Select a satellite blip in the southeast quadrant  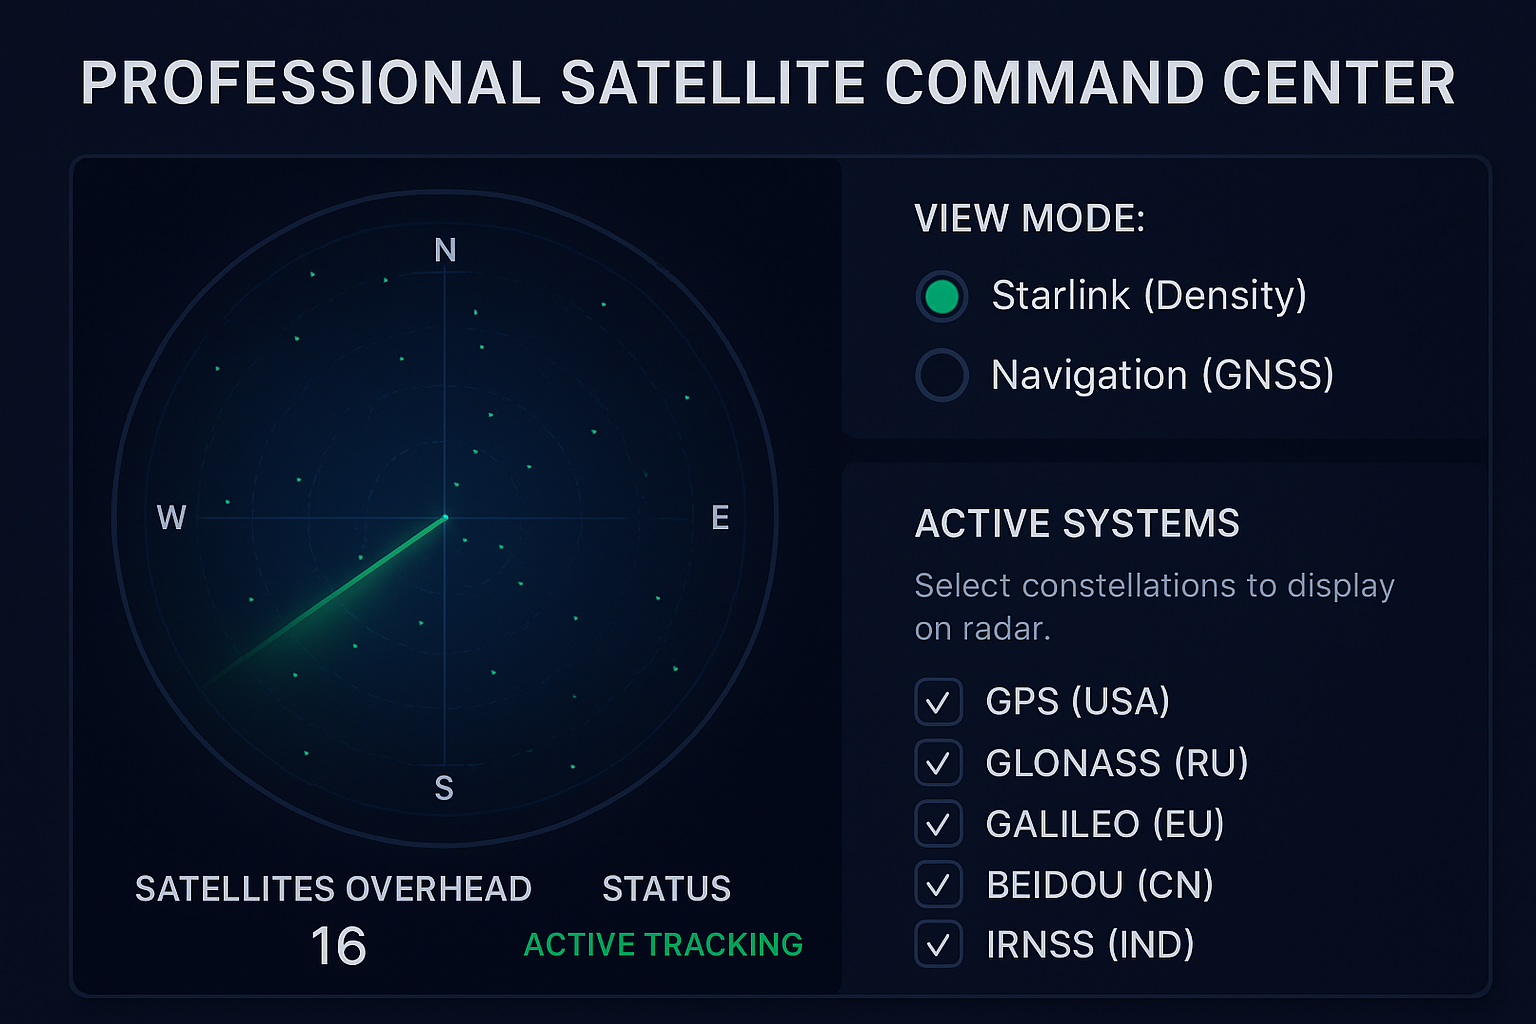575,617
